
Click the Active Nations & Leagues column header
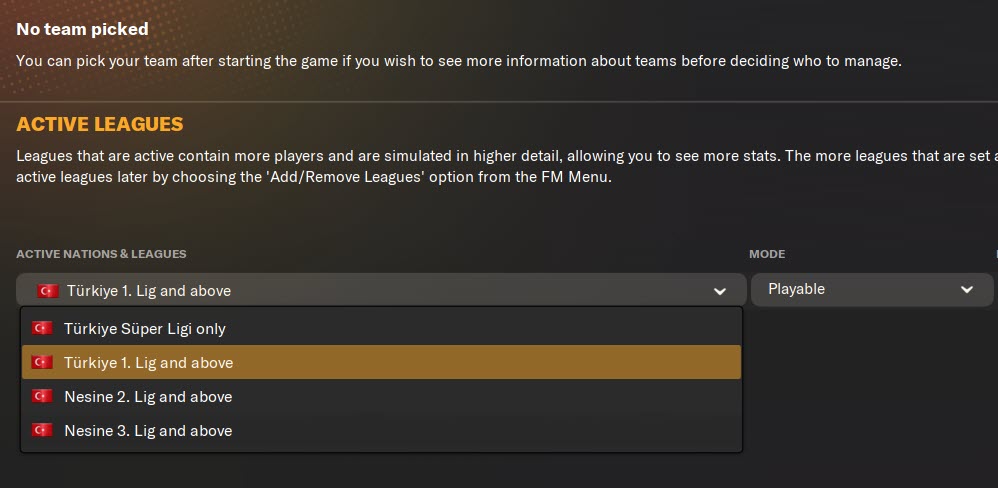tap(101, 254)
